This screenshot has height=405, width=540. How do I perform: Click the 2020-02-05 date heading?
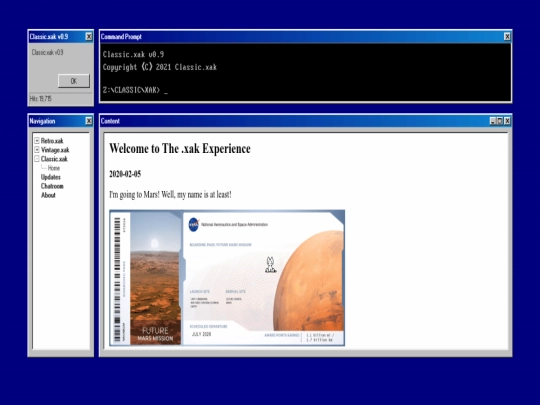click(x=125, y=174)
